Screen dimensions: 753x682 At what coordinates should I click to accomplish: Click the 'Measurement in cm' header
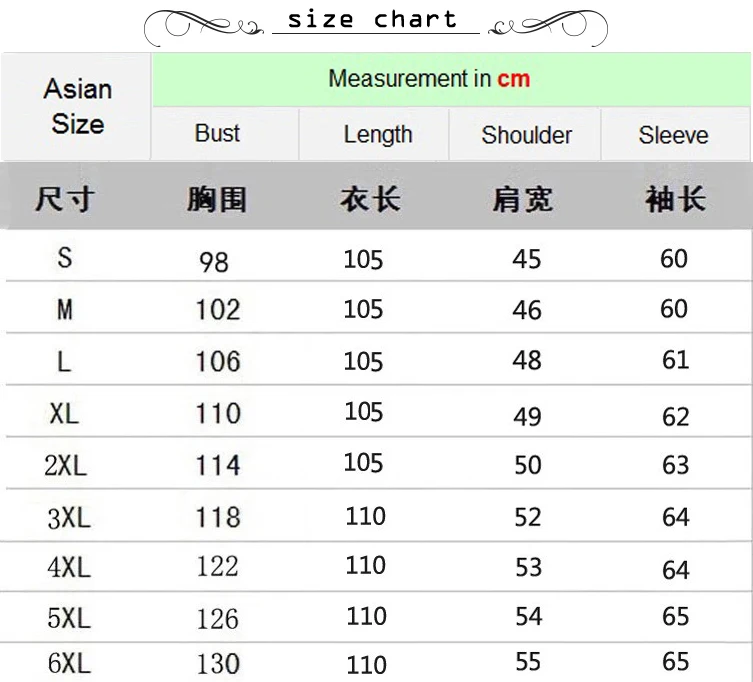pyautogui.click(x=429, y=79)
